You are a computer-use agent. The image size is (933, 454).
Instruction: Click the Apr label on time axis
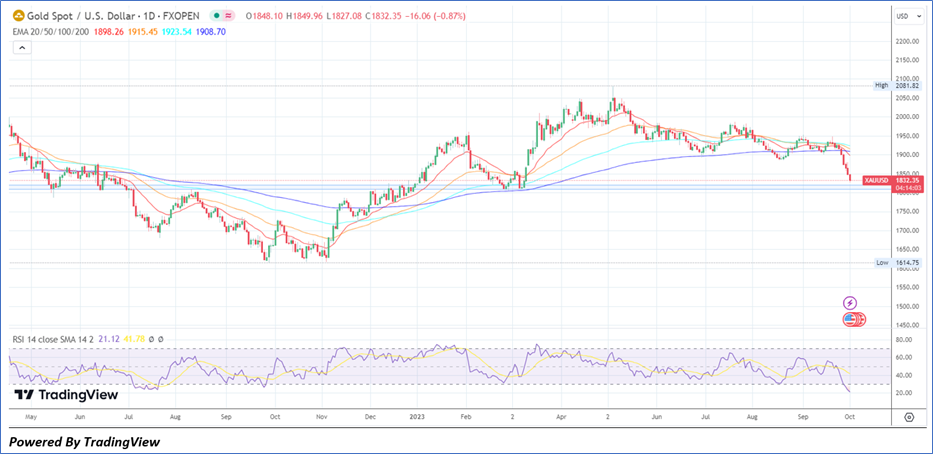click(x=561, y=417)
